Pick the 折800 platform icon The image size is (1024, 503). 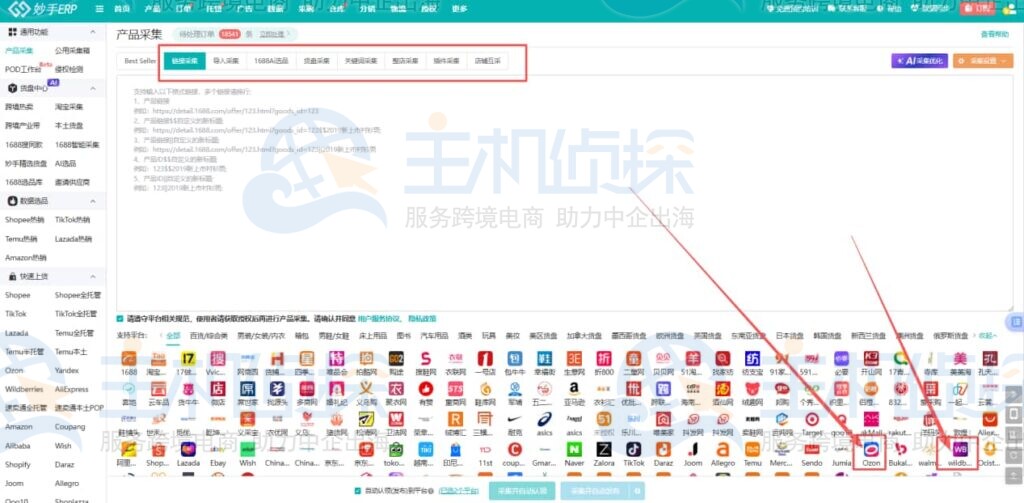[604, 359]
